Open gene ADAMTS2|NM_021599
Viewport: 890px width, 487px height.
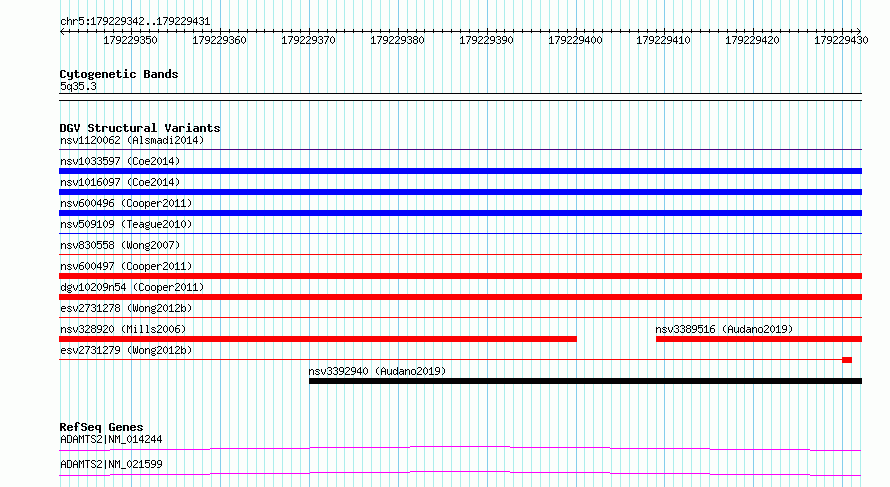111,464
